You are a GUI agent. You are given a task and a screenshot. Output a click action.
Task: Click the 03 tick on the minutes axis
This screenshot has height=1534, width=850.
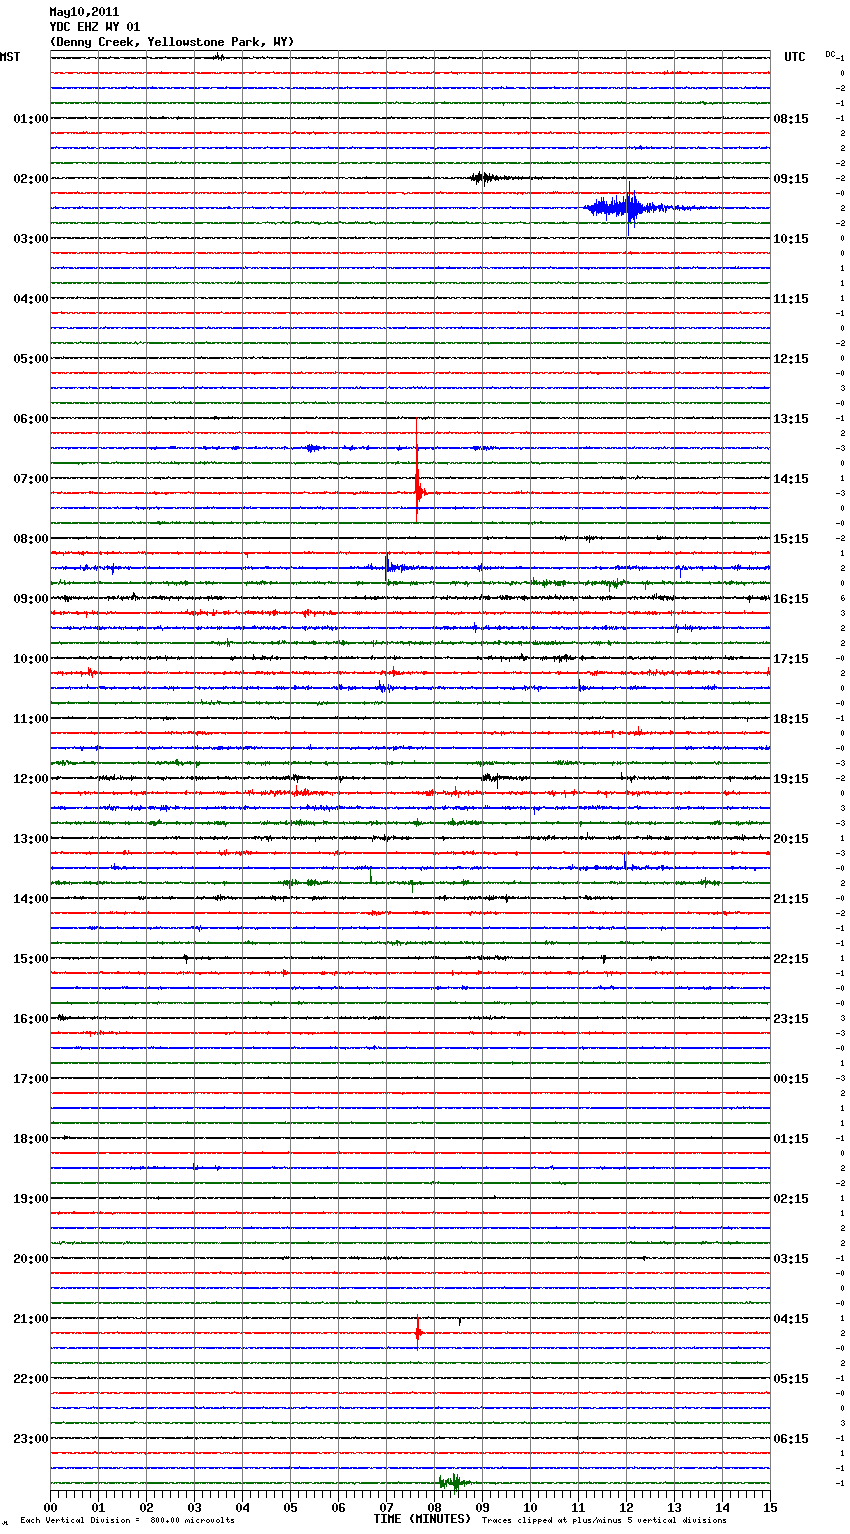[x=194, y=1506]
